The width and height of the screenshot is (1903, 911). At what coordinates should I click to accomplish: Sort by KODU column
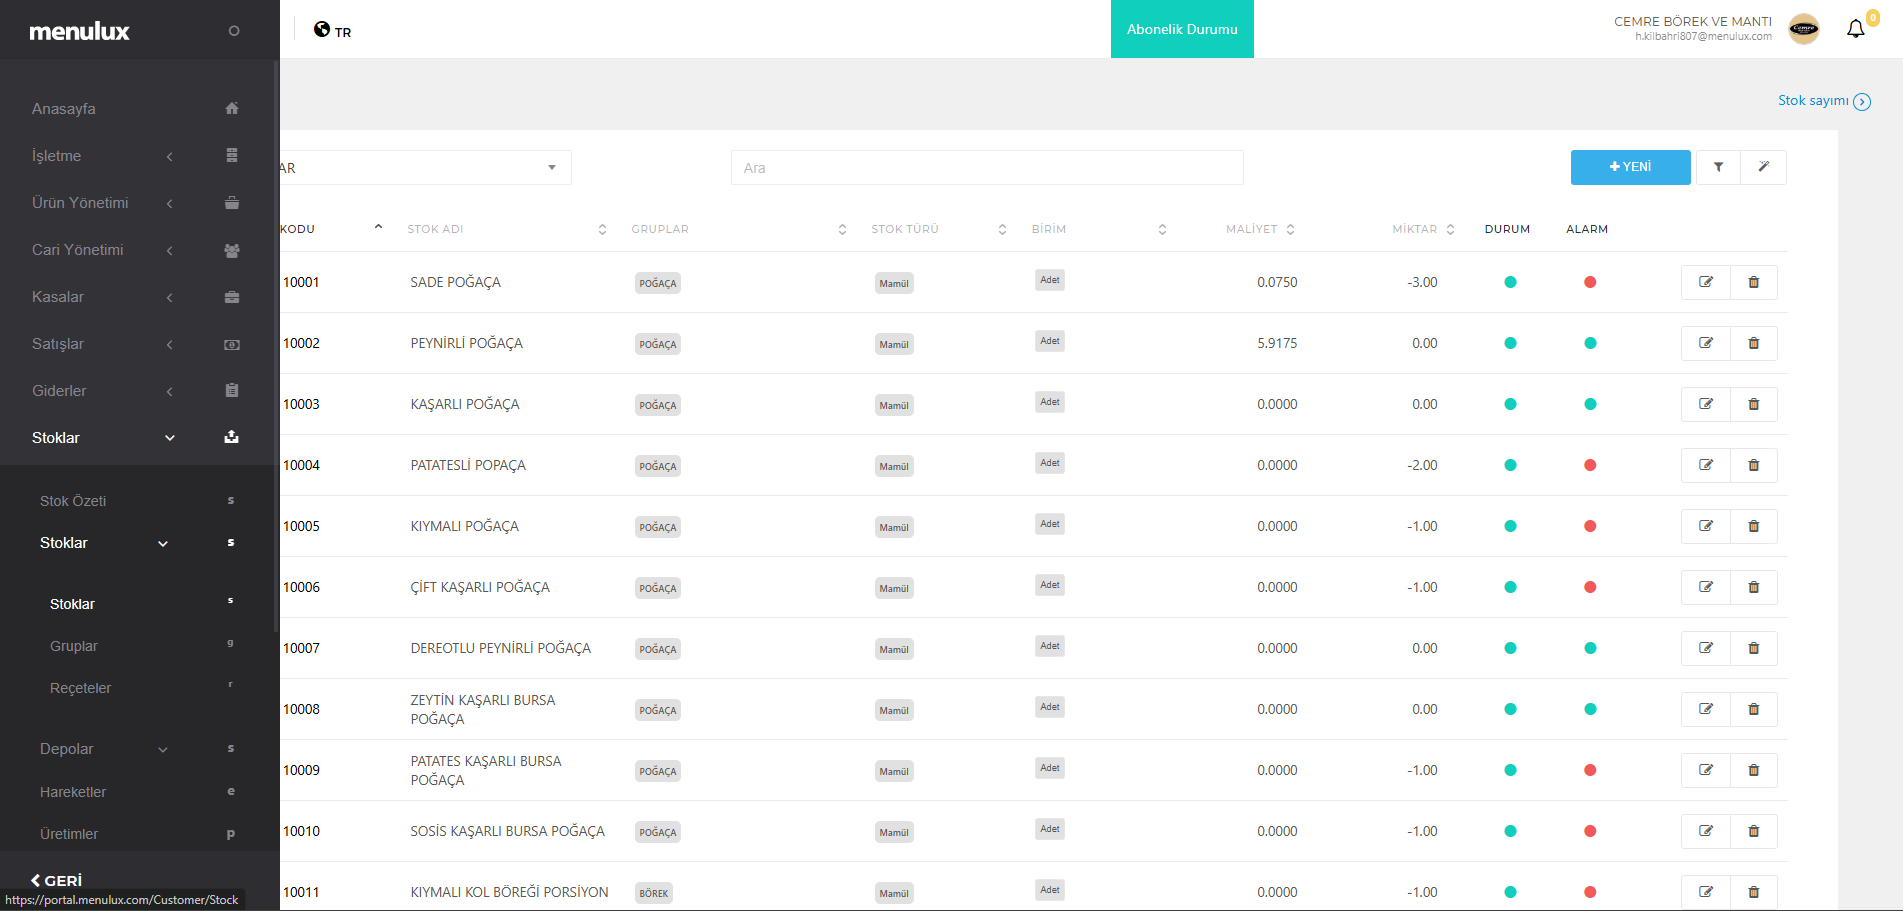click(331, 229)
